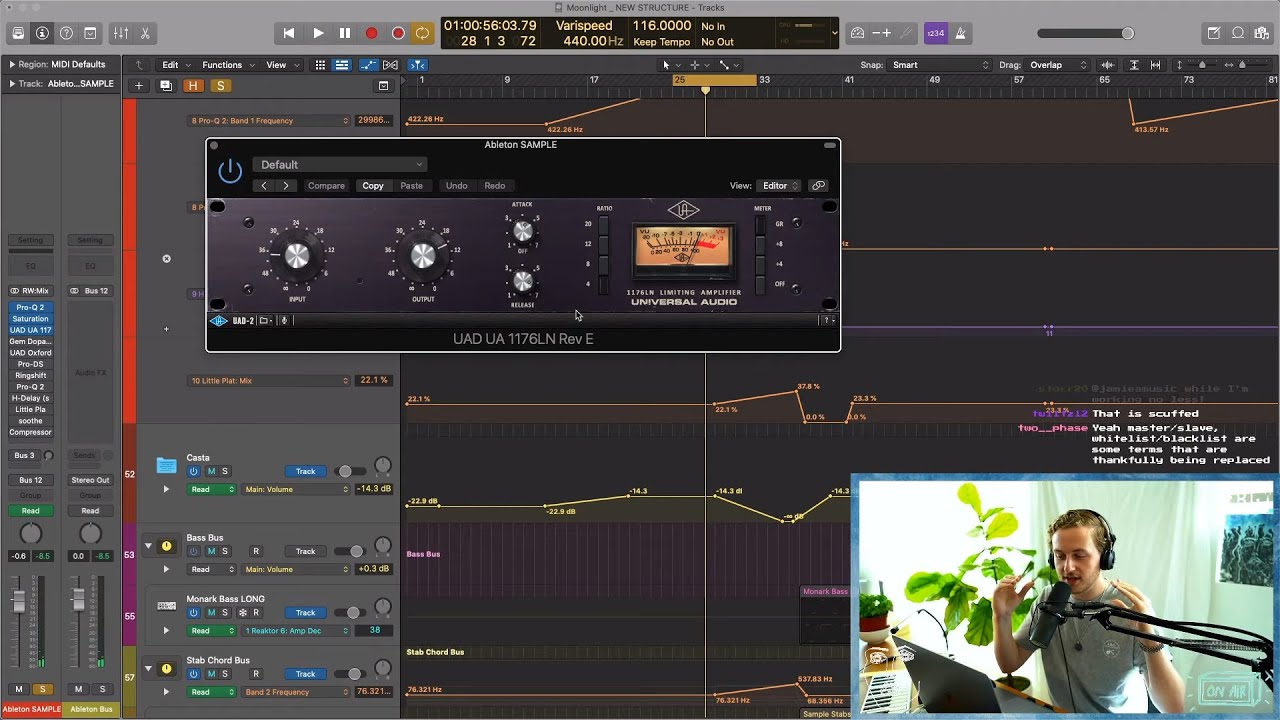Switch to grid view icon
This screenshot has width=1280, height=720.
pos(320,65)
